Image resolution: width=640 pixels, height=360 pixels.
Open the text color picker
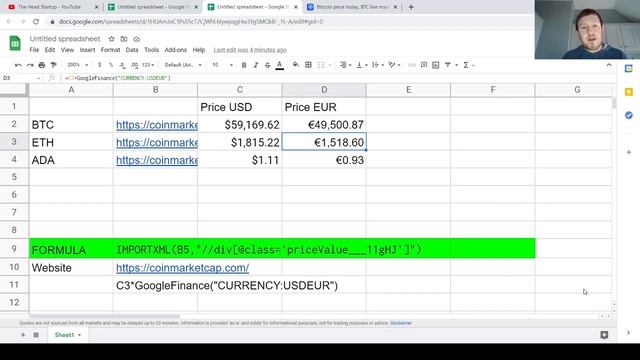tap(280, 65)
